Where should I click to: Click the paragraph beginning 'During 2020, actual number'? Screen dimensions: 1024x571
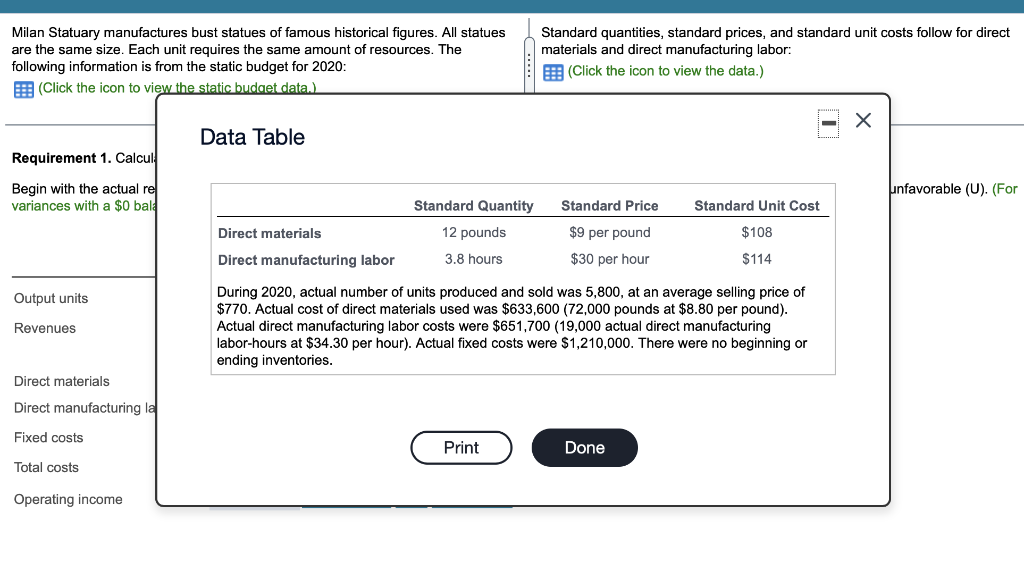(x=511, y=326)
